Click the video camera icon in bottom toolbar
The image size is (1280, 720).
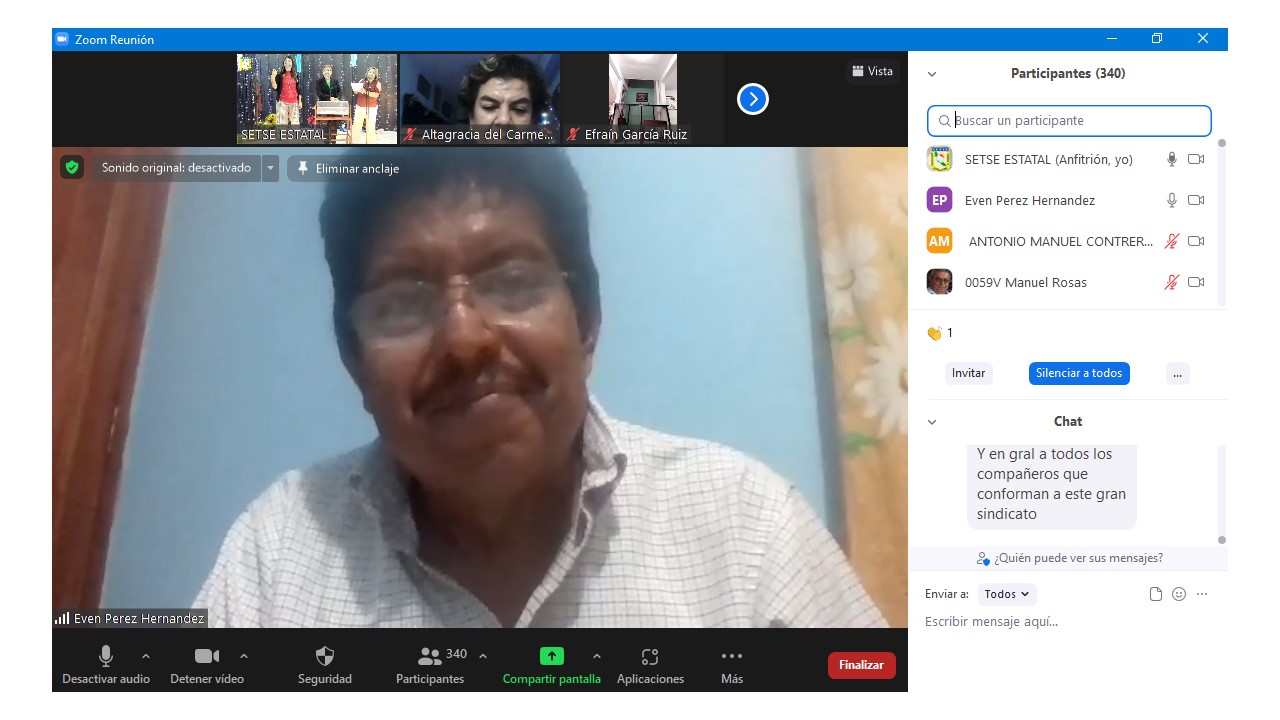point(206,656)
